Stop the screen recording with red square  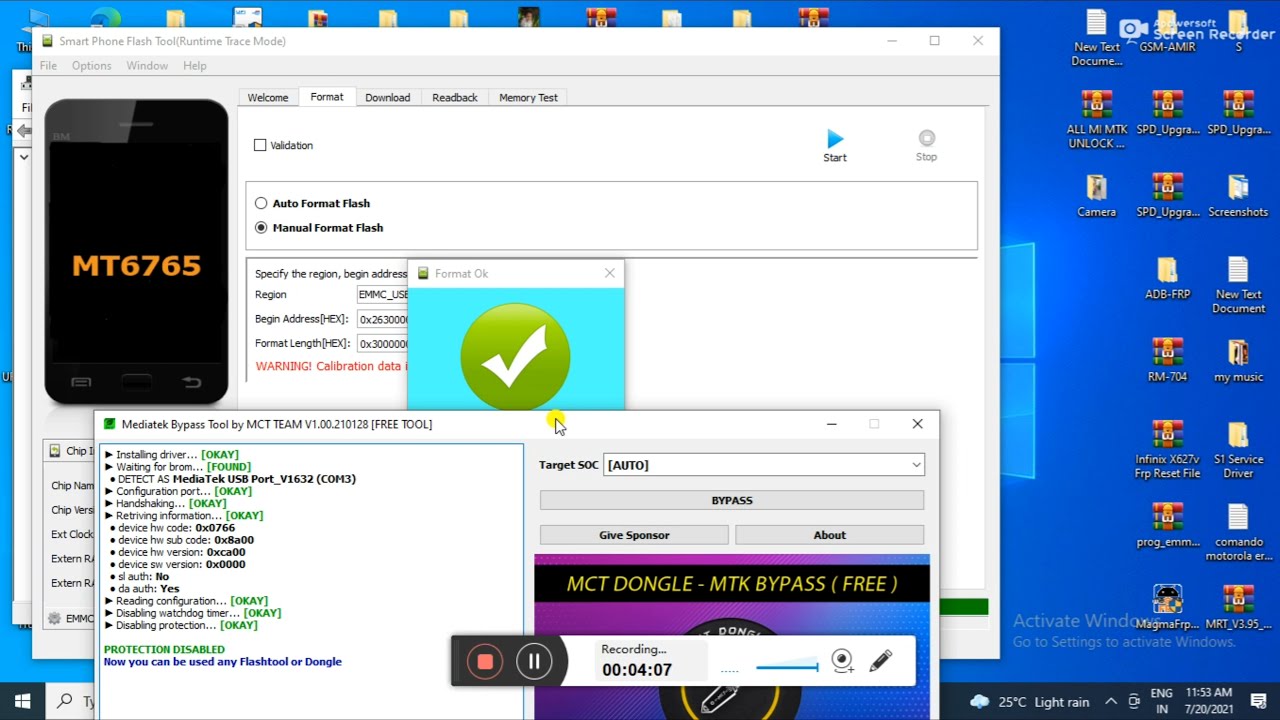pyautogui.click(x=485, y=661)
